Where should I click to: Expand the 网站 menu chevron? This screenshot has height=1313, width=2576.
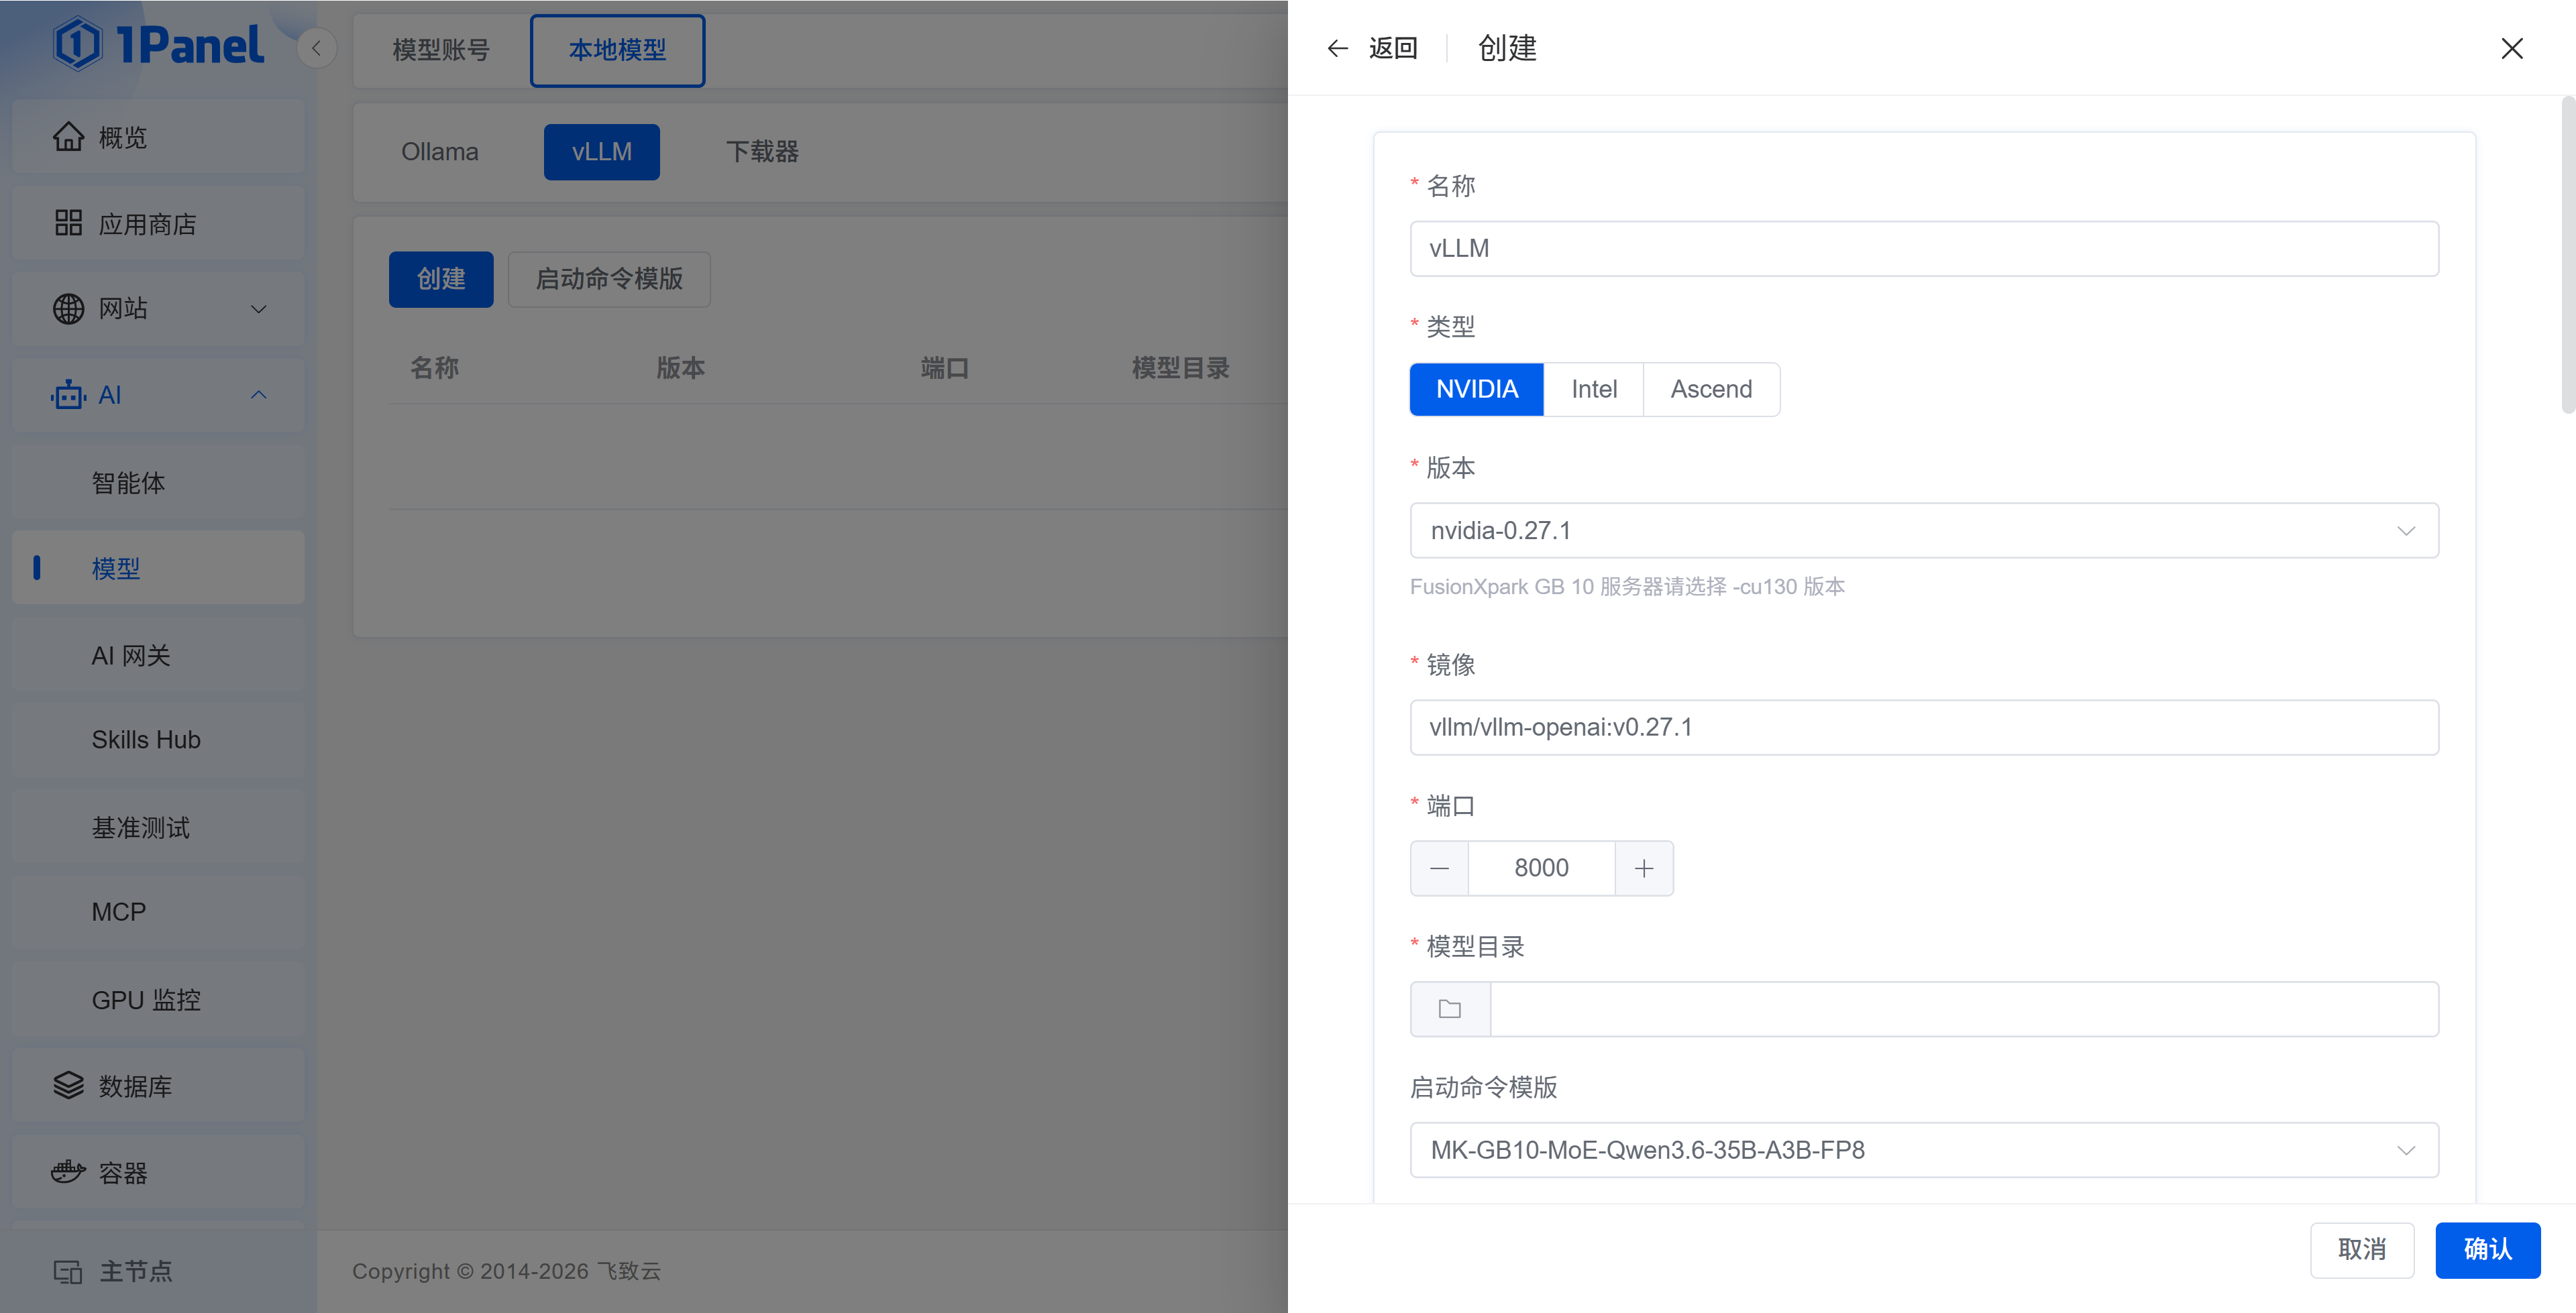(x=259, y=309)
